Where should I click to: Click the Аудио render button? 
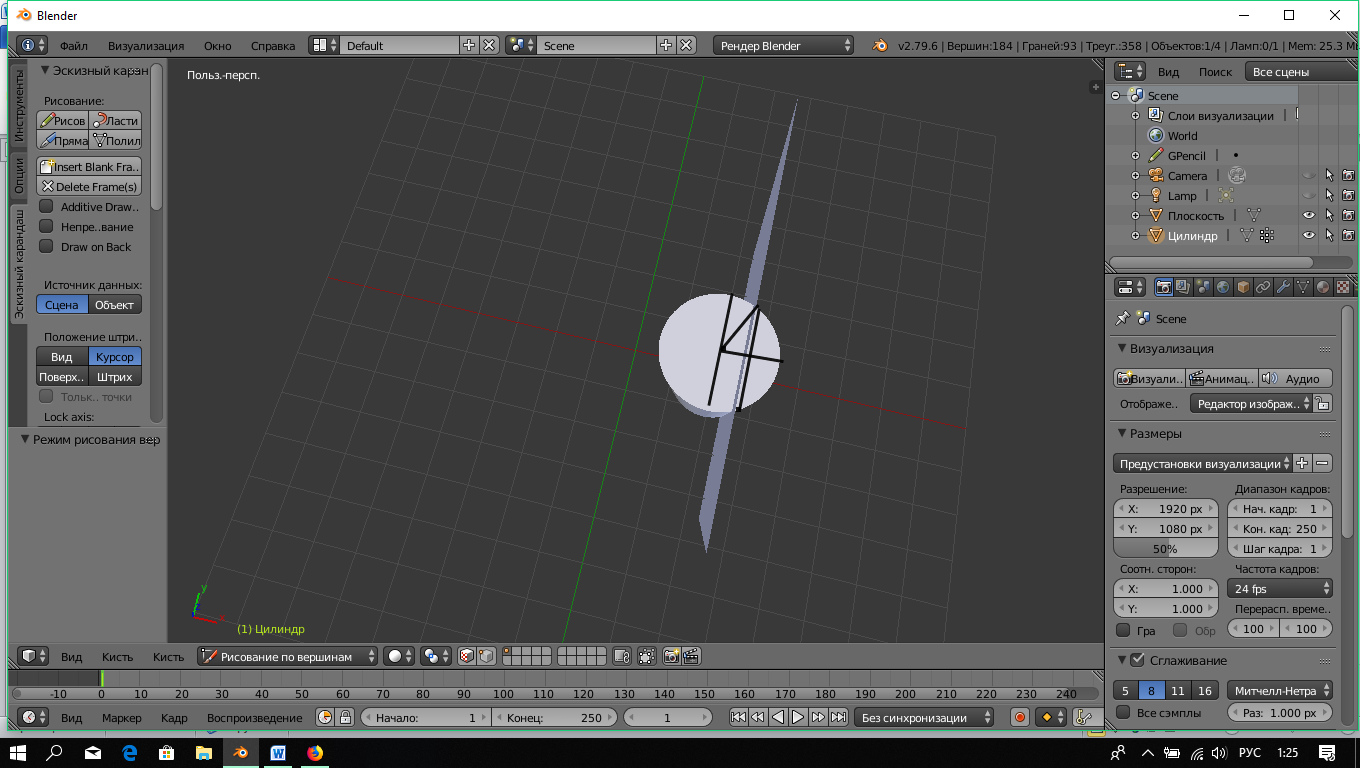click(x=1294, y=378)
